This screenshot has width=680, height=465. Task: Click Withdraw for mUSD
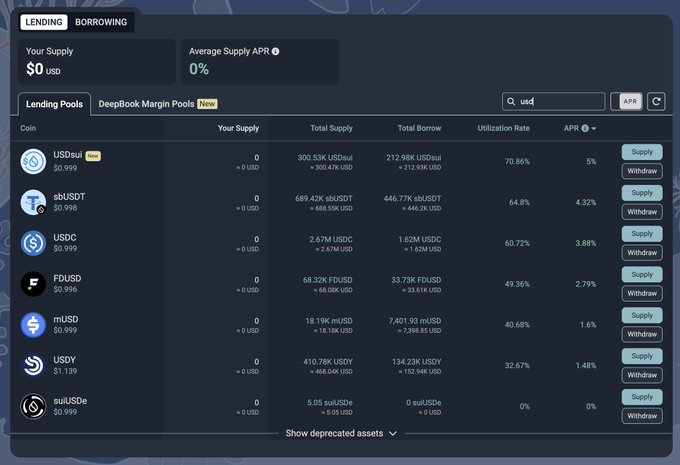click(x=642, y=334)
